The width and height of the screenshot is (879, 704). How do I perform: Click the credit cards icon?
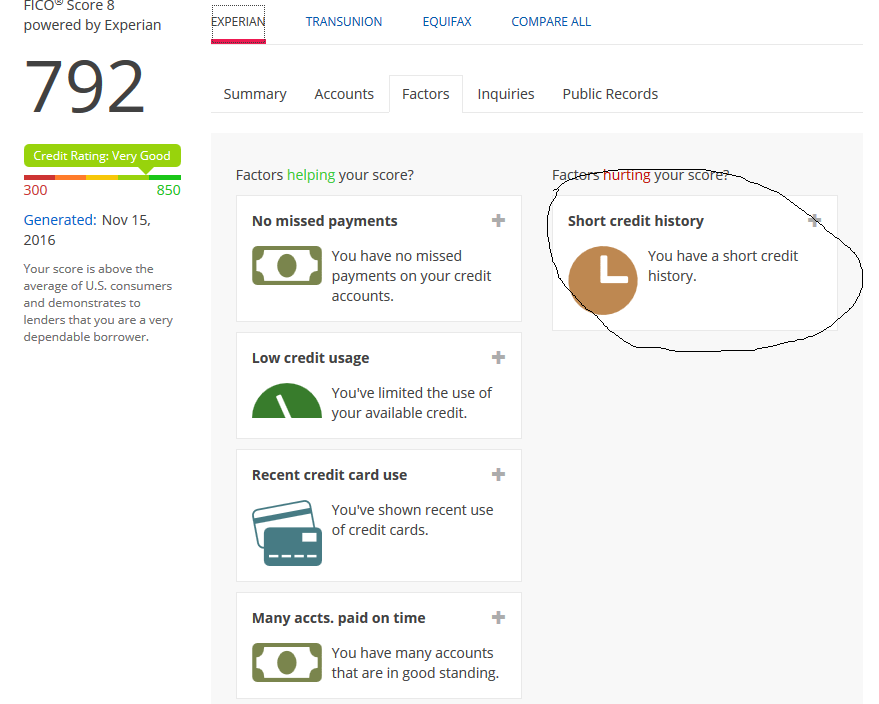286,533
